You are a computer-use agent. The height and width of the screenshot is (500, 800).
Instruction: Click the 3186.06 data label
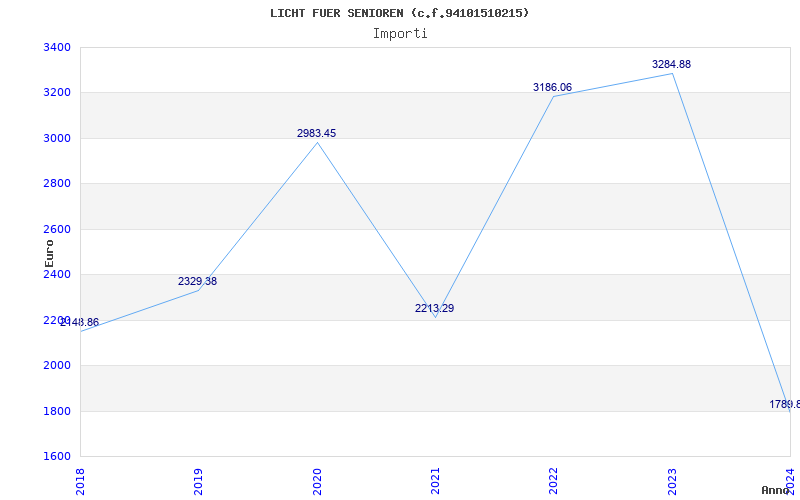[x=553, y=87]
